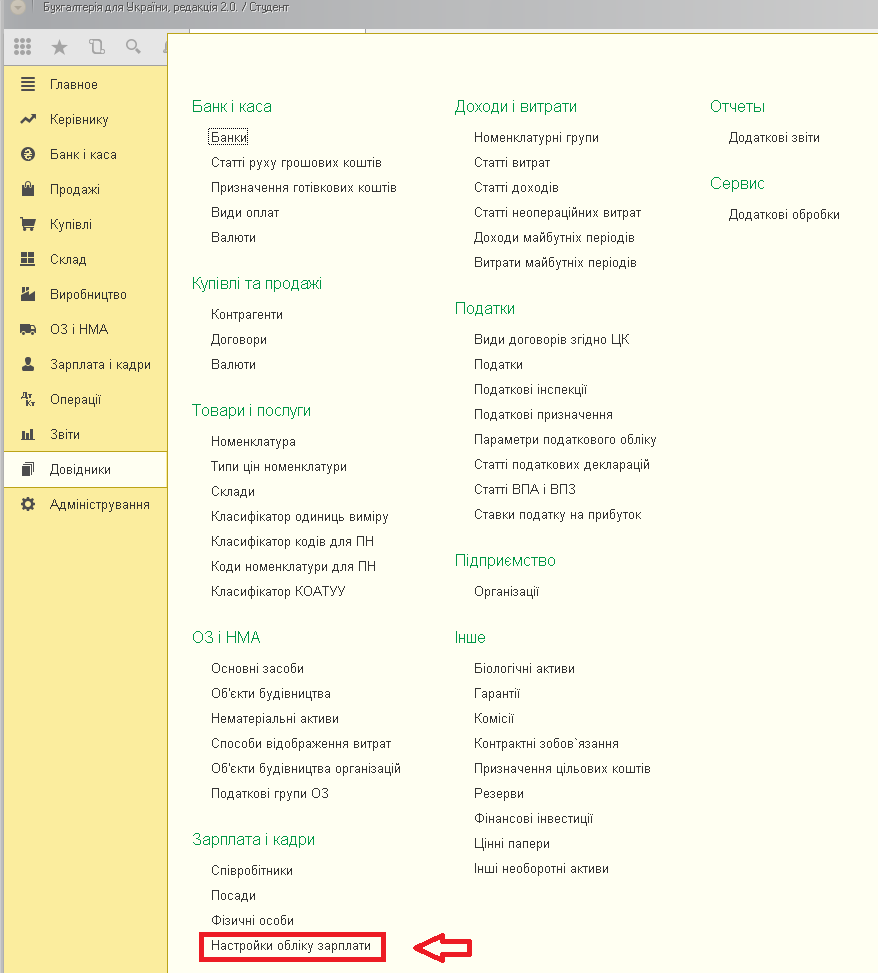Switch to Склад section
This screenshot has height=973, width=878.
(68, 259)
